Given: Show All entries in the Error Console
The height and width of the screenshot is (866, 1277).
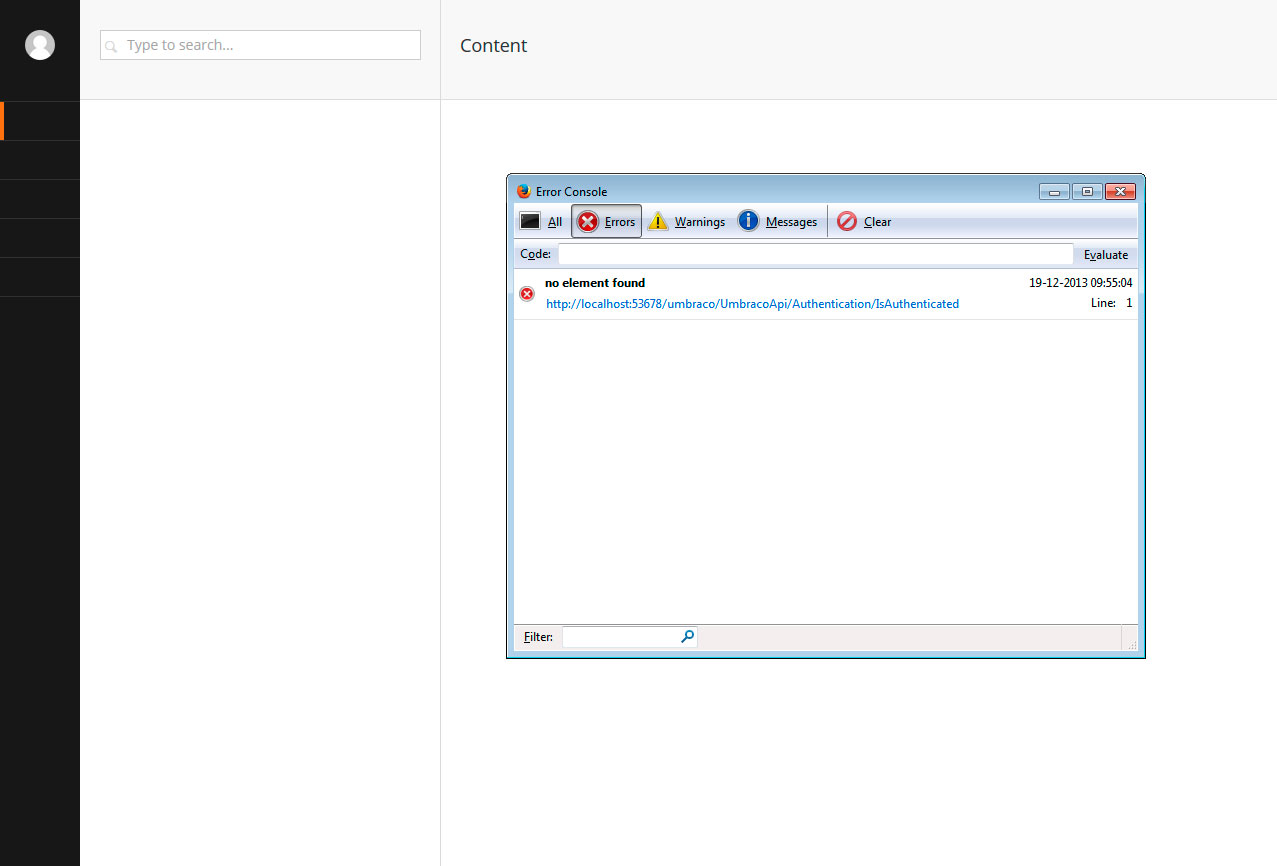Looking at the screenshot, I should pyautogui.click(x=541, y=222).
